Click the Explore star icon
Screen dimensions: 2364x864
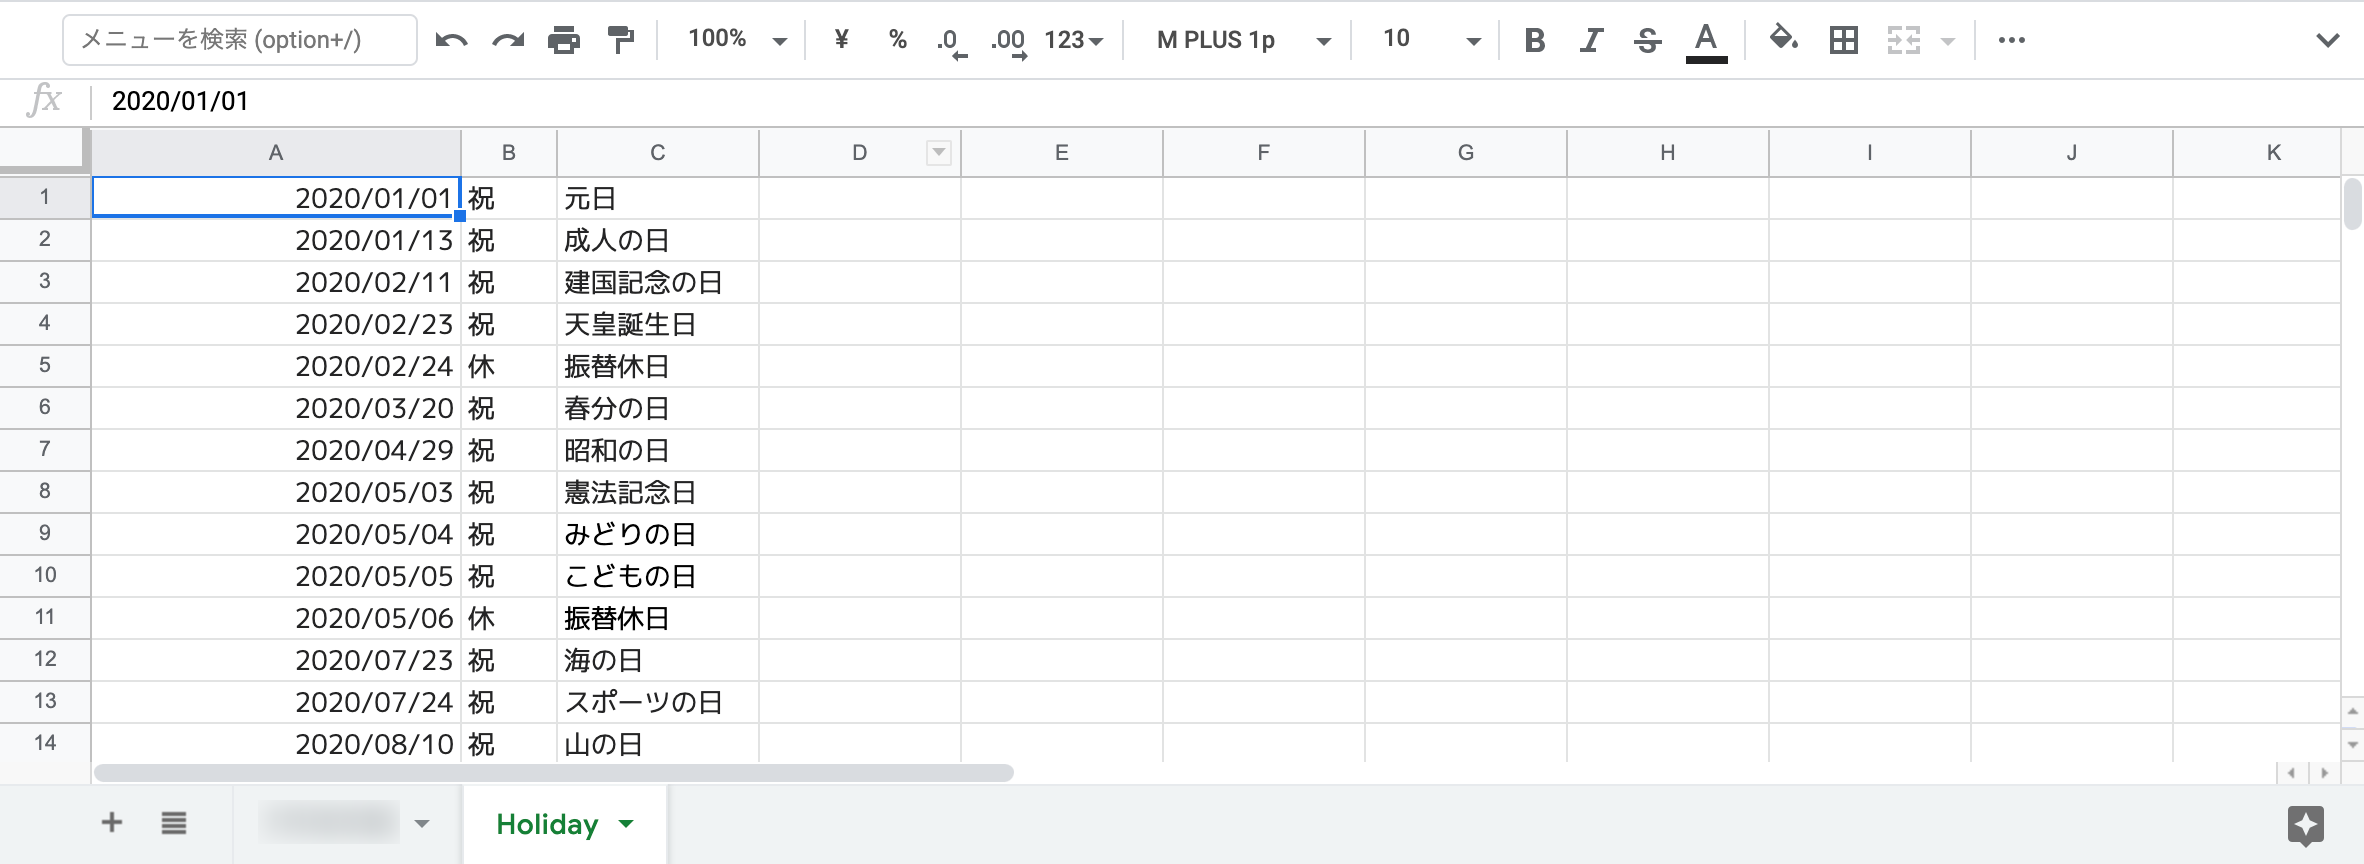coord(2305,825)
